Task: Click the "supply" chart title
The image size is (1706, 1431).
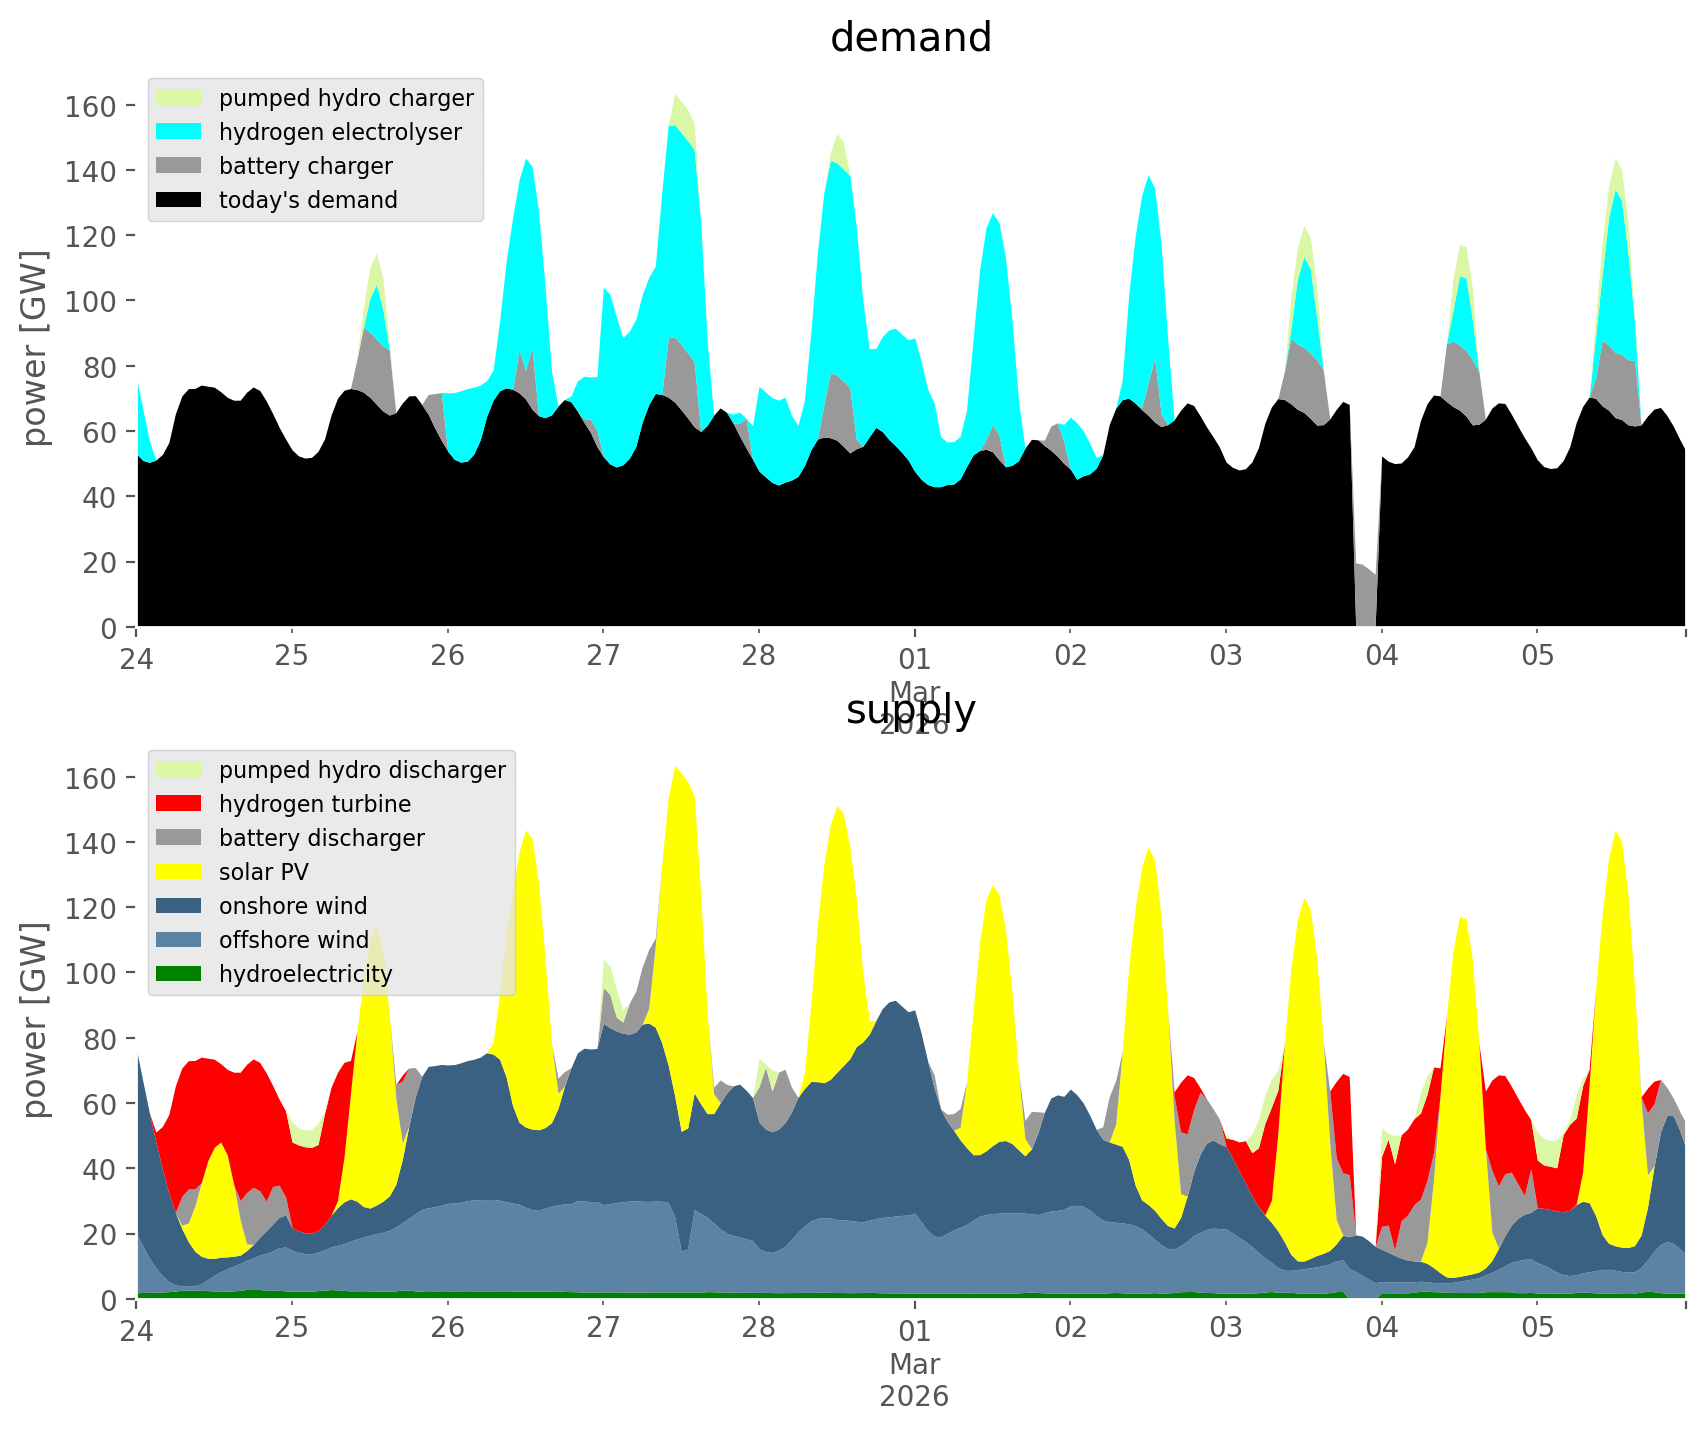Action: pyautogui.click(x=911, y=710)
